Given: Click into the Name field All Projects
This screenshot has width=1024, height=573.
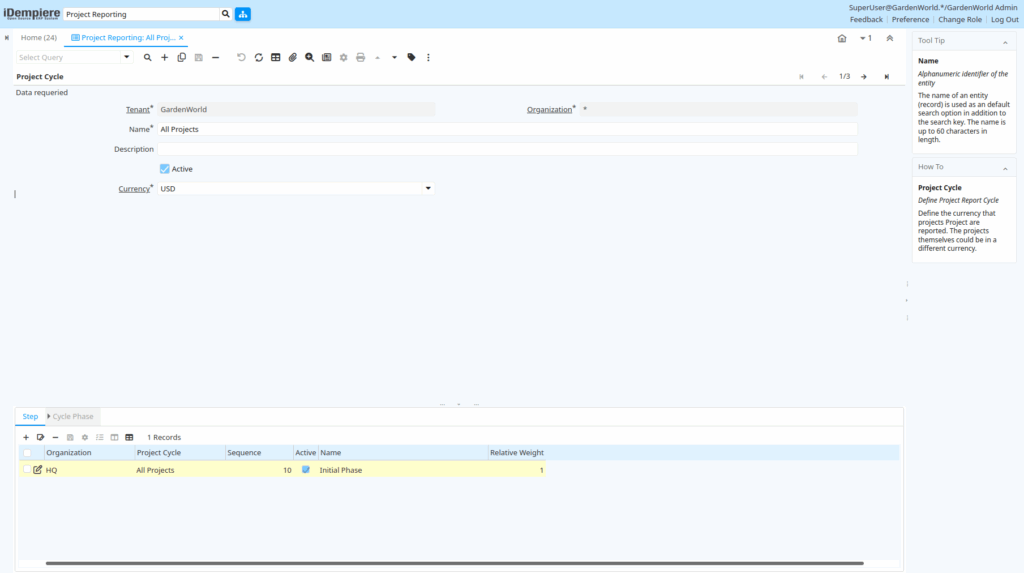Looking at the screenshot, I should click(x=507, y=129).
